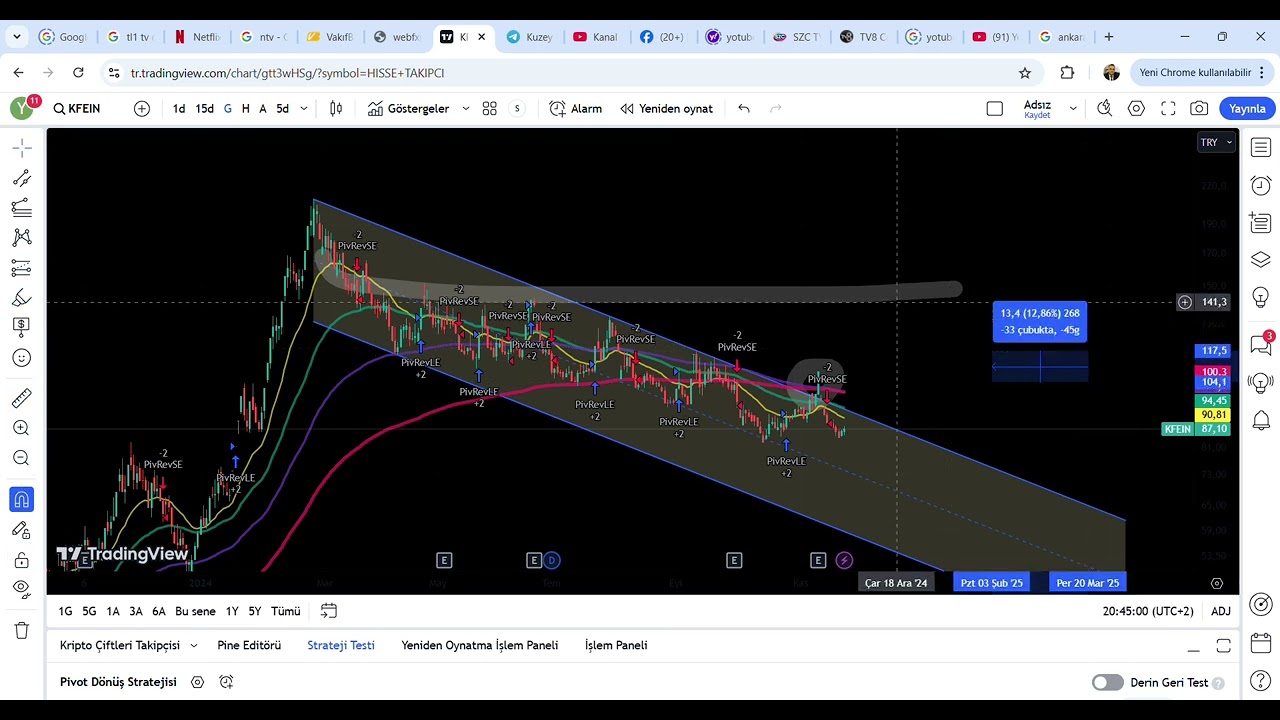1280x720 pixels.
Task: Add a symbol to compare
Action: tap(142, 109)
